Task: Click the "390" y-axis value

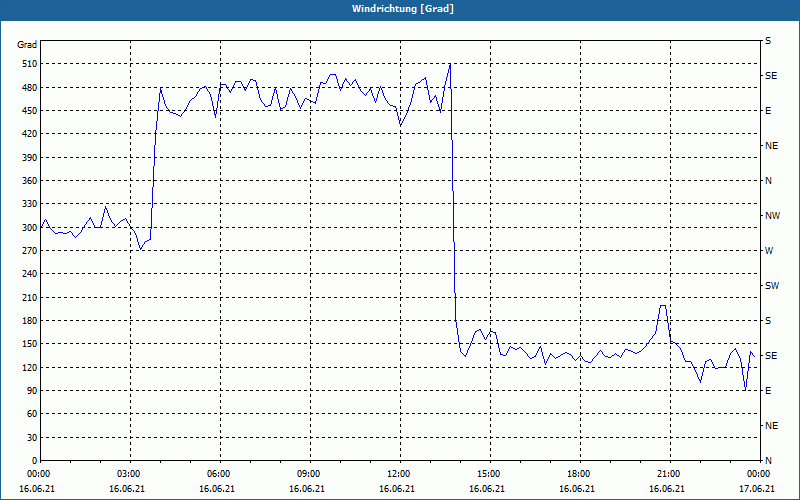Action: [30, 158]
